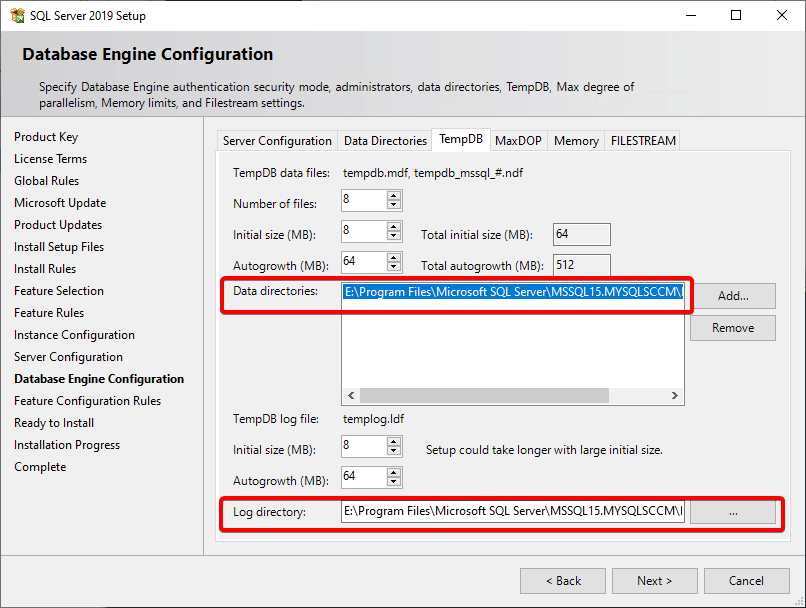Viewport: 806px width, 608px height.
Task: Click Remove to delete data directory
Action: pos(732,328)
